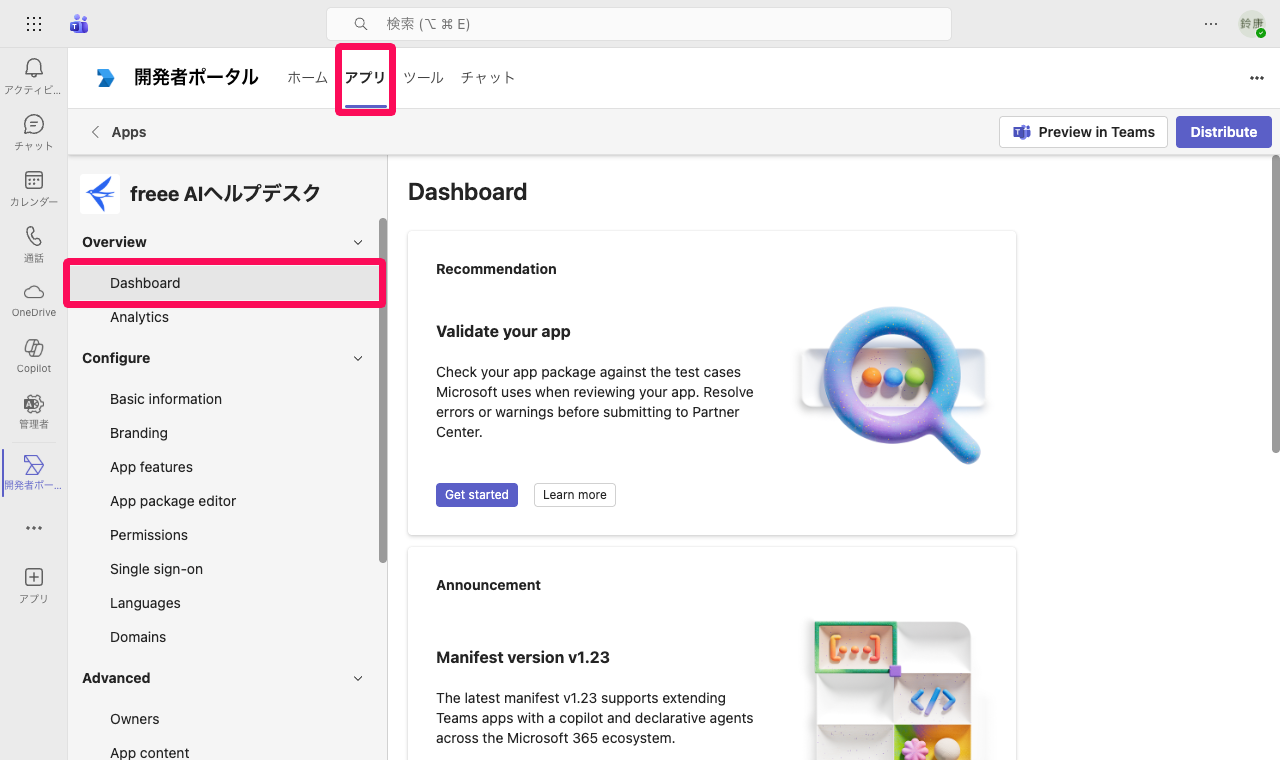Click Learn more button
The height and width of the screenshot is (760, 1280).
575,495
